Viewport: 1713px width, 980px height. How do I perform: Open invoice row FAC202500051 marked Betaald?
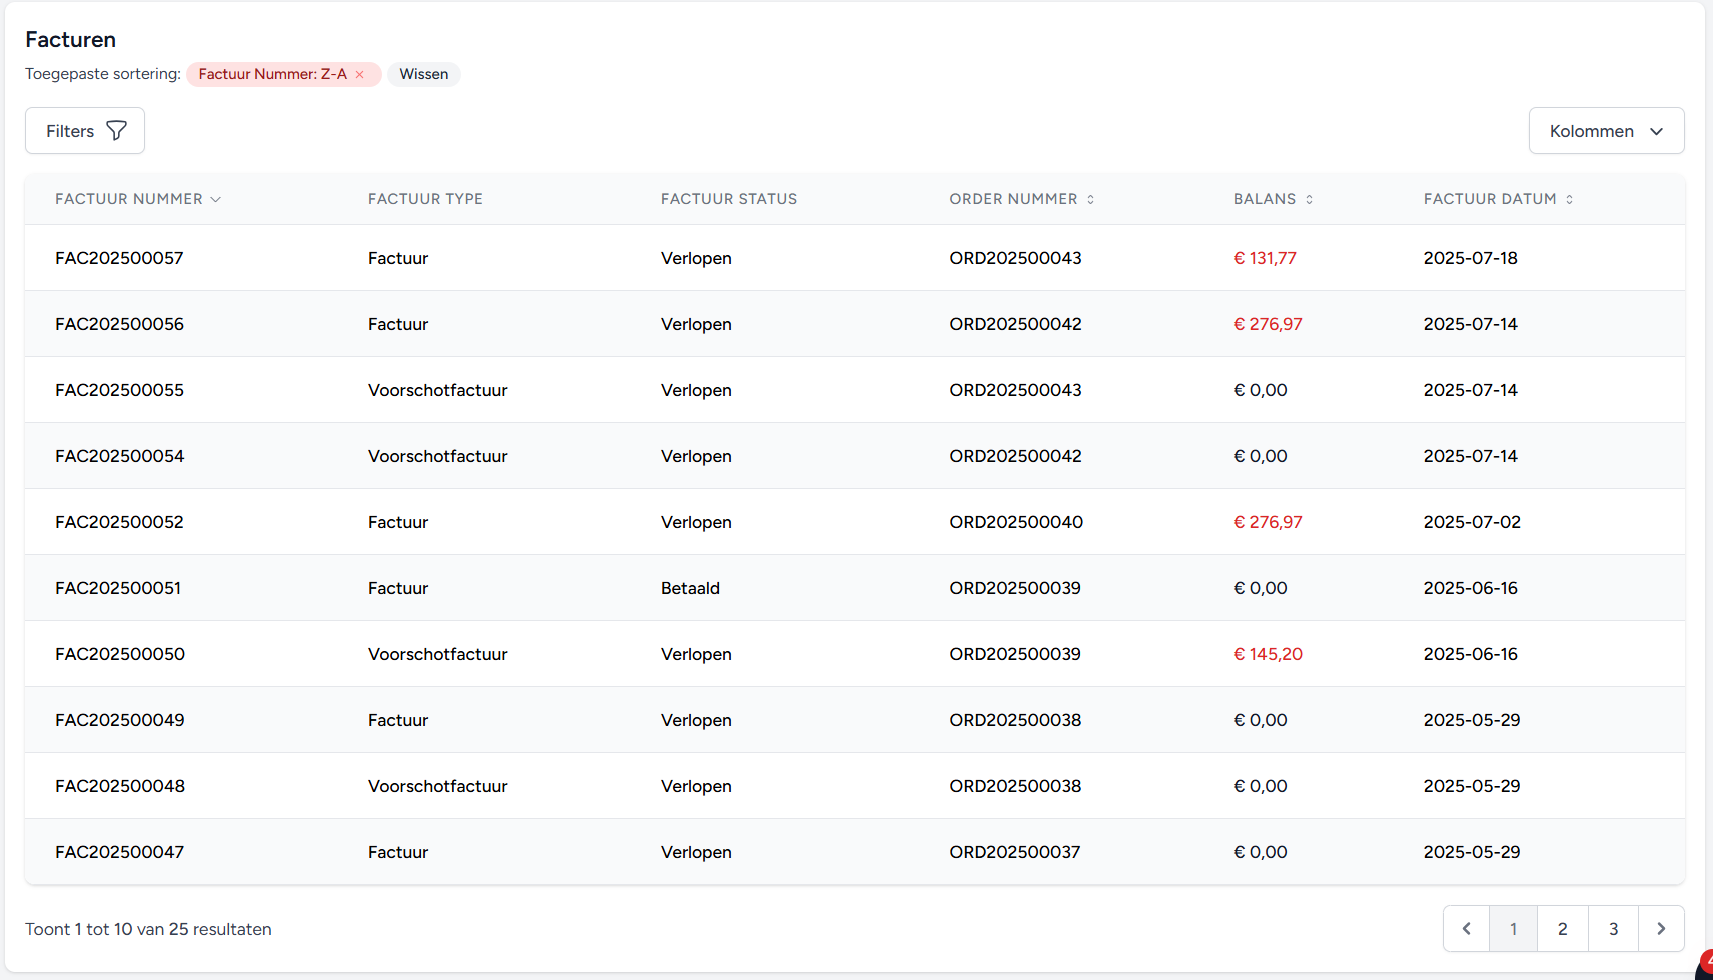point(118,588)
